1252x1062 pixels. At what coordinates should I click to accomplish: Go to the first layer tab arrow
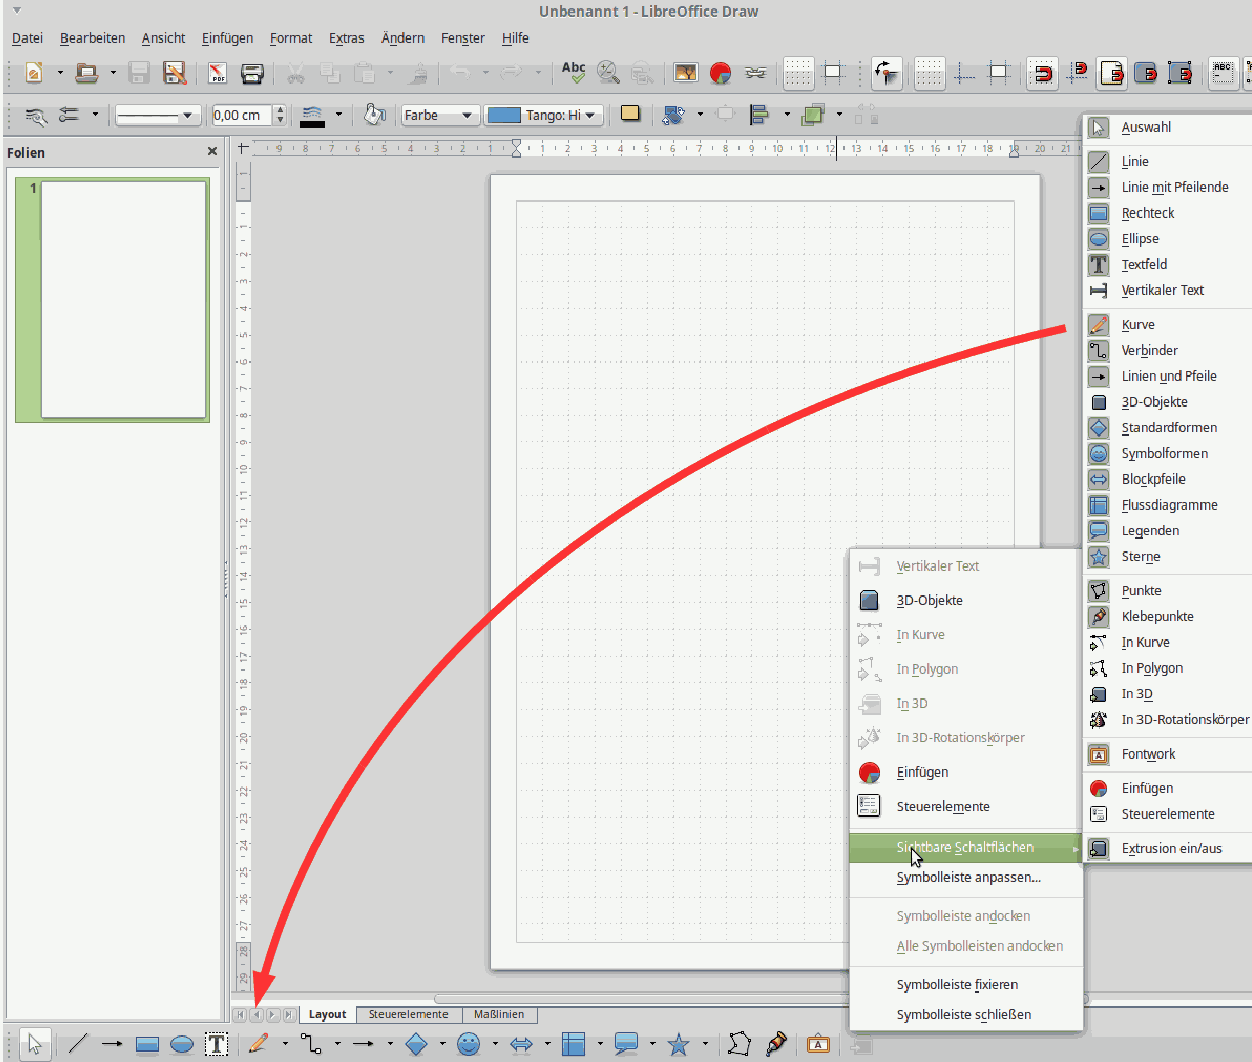tap(240, 1015)
